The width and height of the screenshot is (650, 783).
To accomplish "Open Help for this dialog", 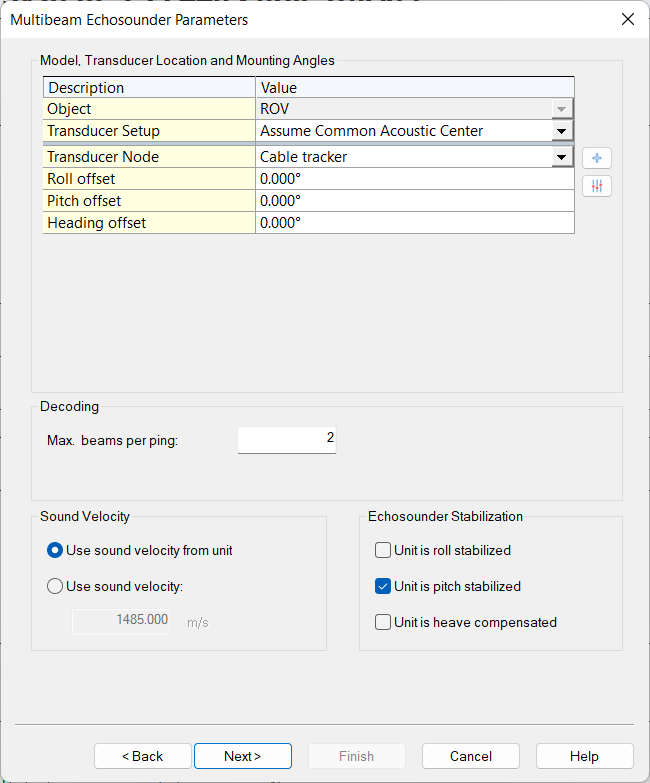I will (x=584, y=756).
